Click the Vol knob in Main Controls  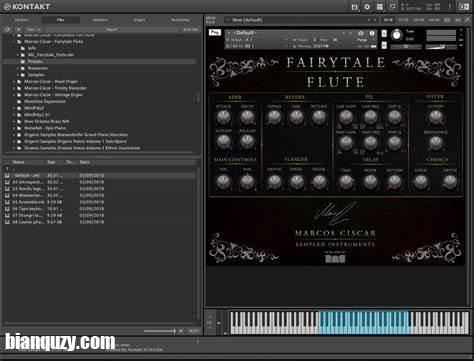pos(223,182)
